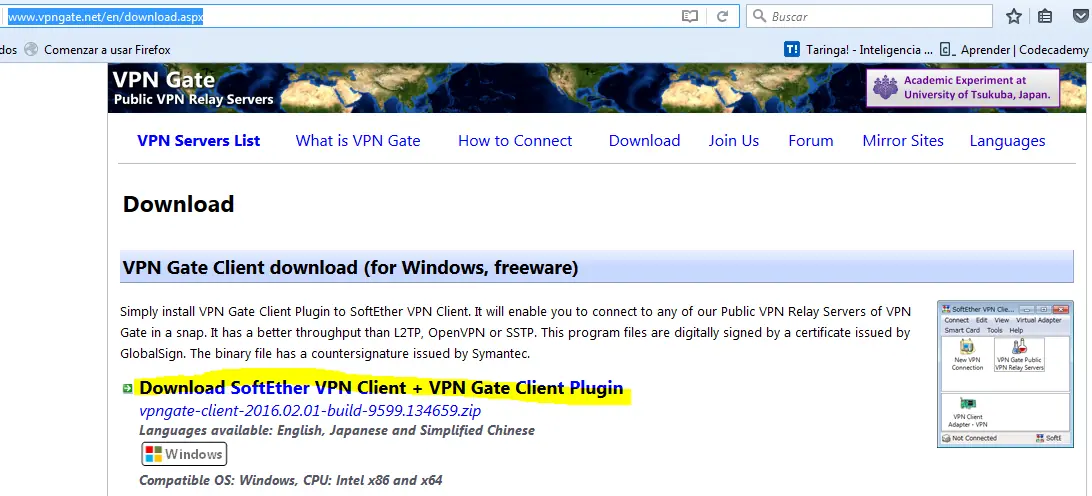The height and width of the screenshot is (496, 1092).
Task: Open the VPN Servers List page
Action: [198, 141]
